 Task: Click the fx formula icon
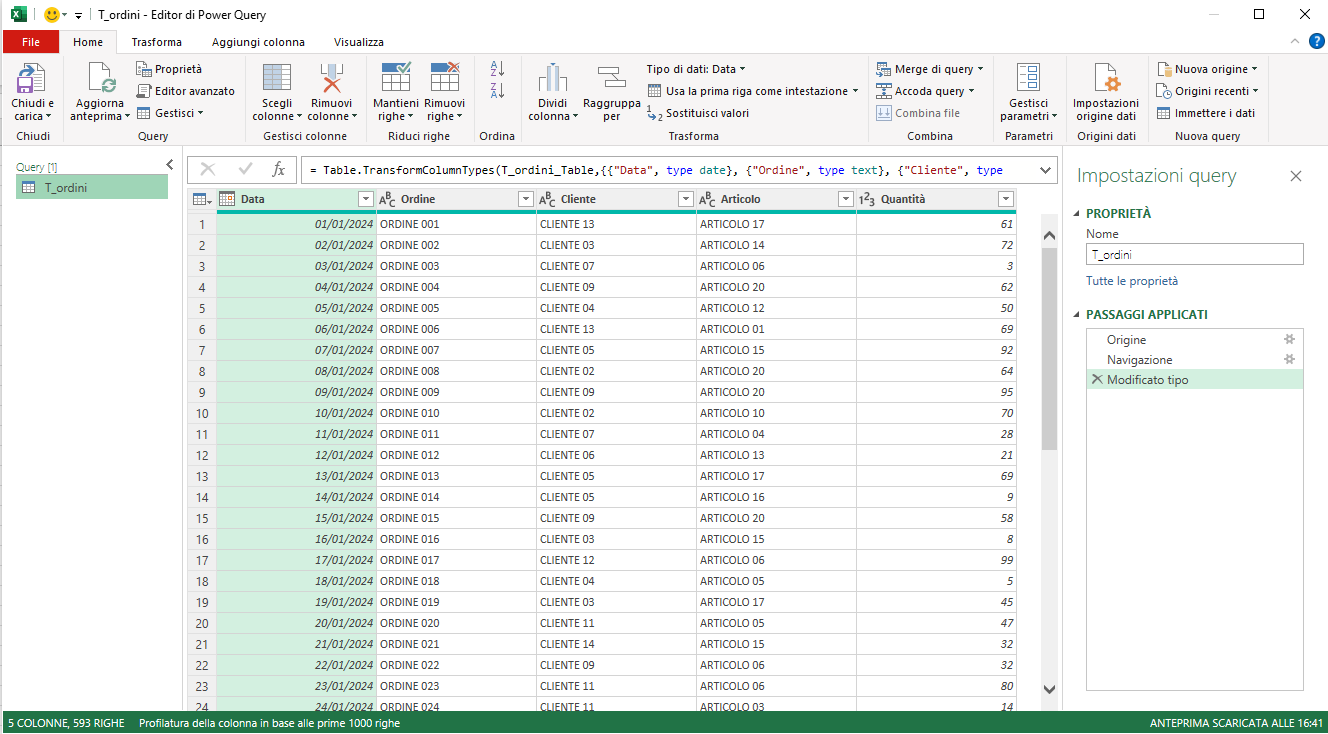[x=279, y=170]
